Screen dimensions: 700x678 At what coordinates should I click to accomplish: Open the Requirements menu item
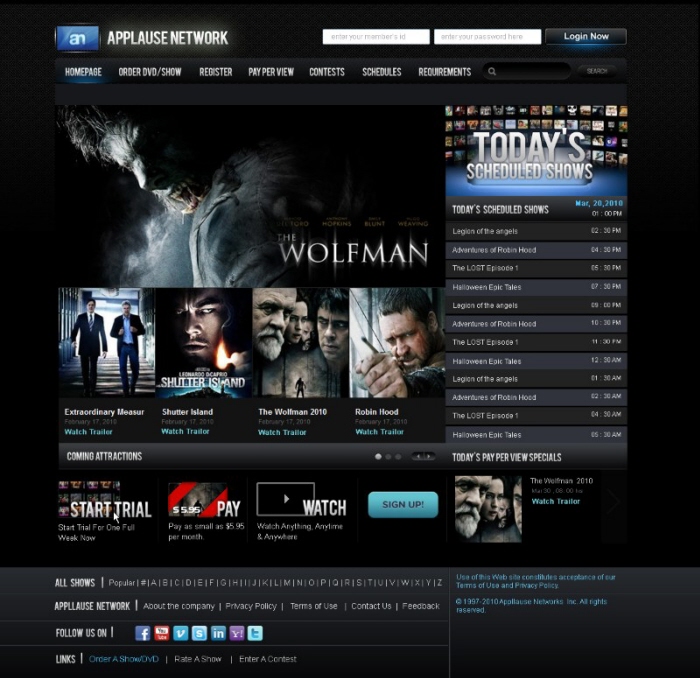click(x=445, y=72)
